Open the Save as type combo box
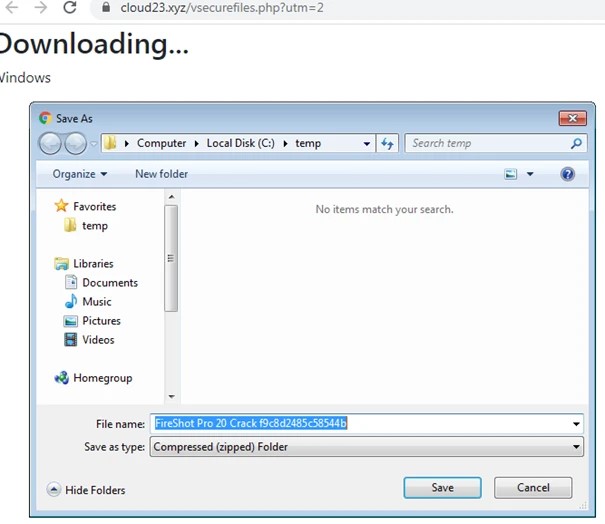The height and width of the screenshot is (524, 605). tap(366, 447)
